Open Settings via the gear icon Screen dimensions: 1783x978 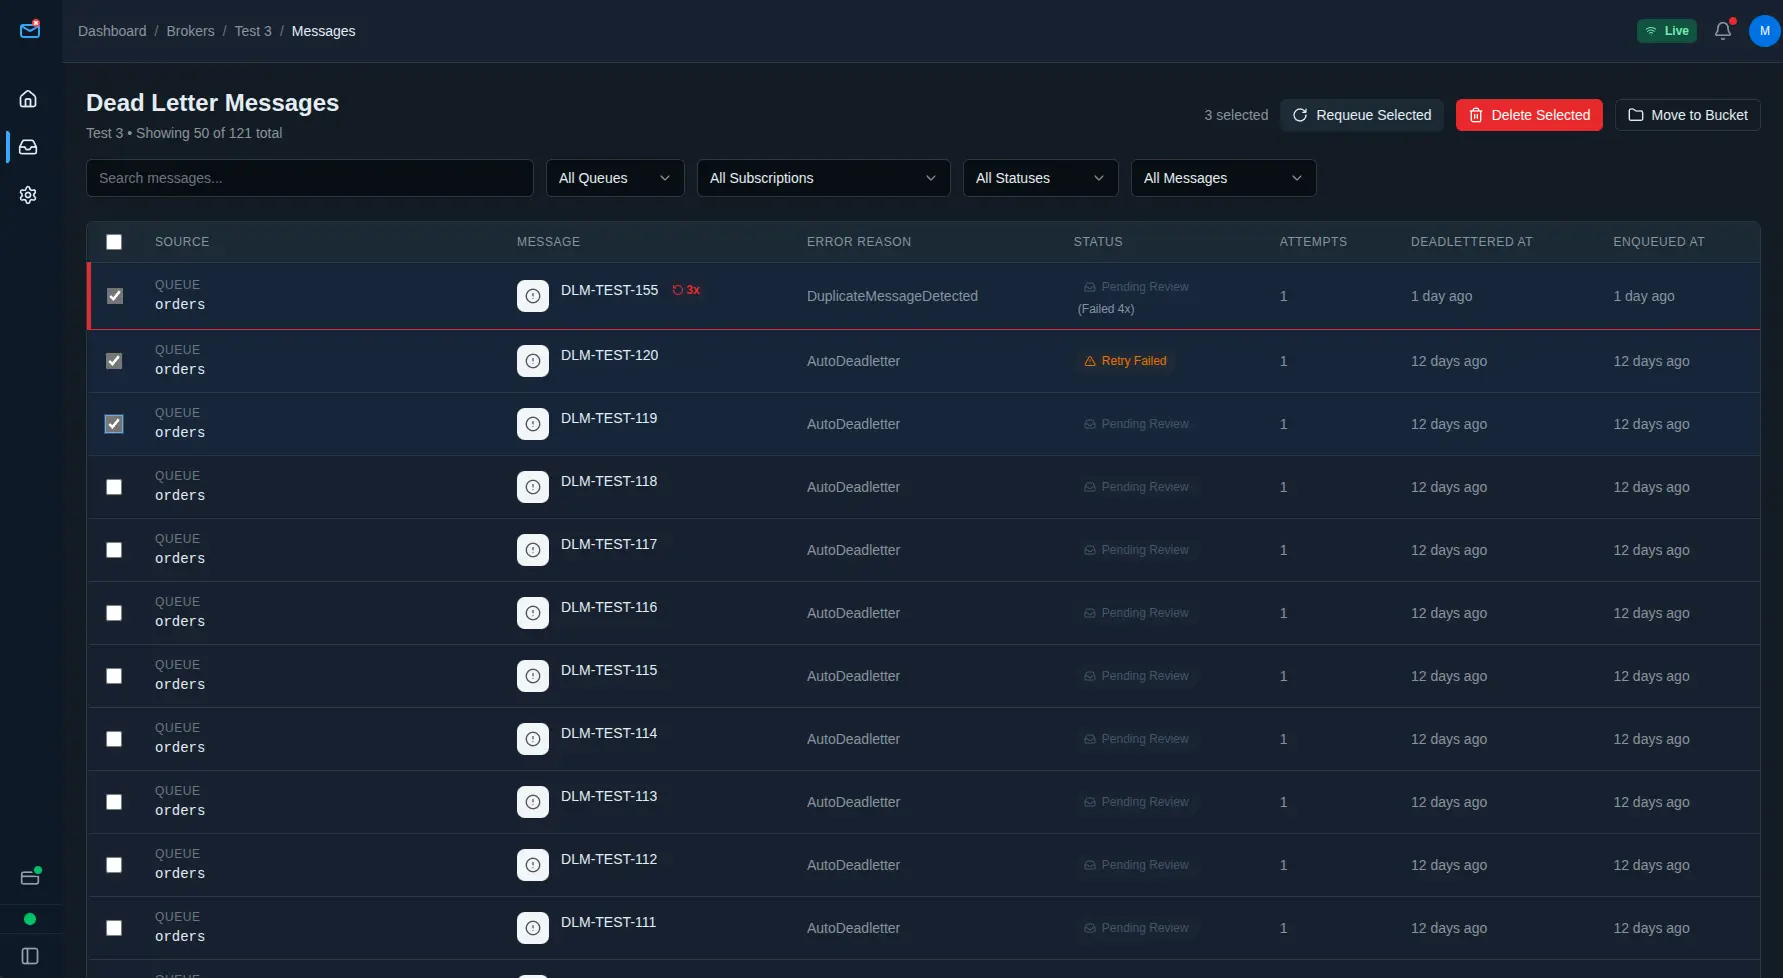pyautogui.click(x=28, y=194)
